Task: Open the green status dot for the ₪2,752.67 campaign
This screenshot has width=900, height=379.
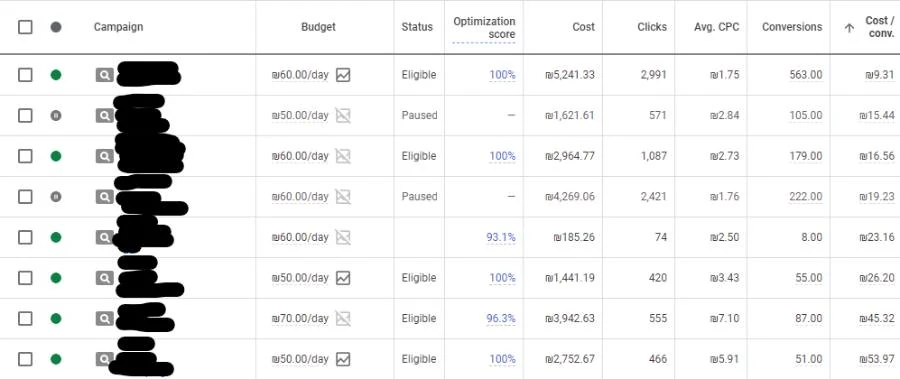Action: 56,359
